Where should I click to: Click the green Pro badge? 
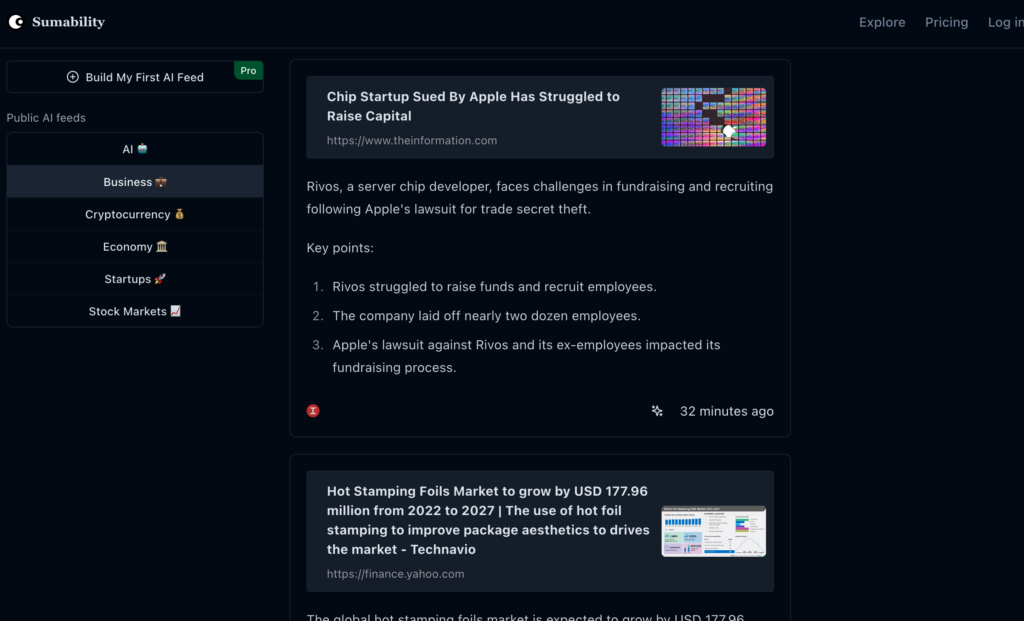[x=248, y=70]
